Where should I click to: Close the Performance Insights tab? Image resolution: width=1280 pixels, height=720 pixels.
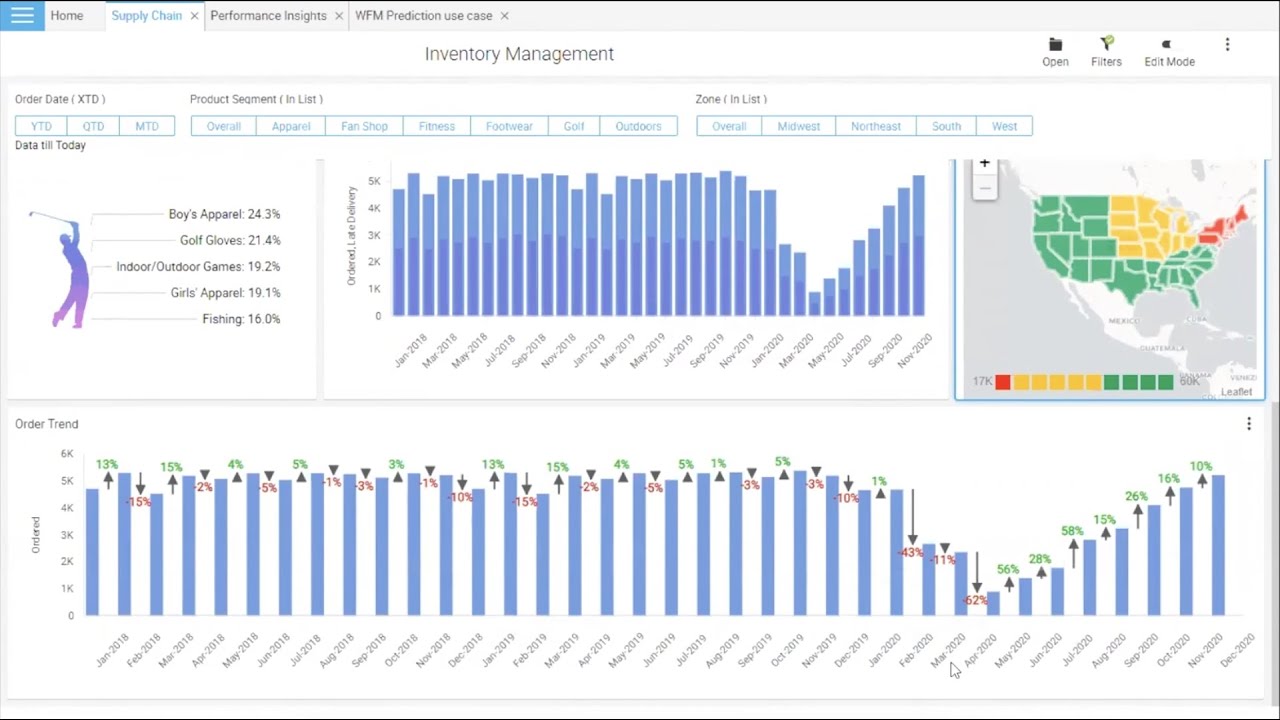coord(339,16)
